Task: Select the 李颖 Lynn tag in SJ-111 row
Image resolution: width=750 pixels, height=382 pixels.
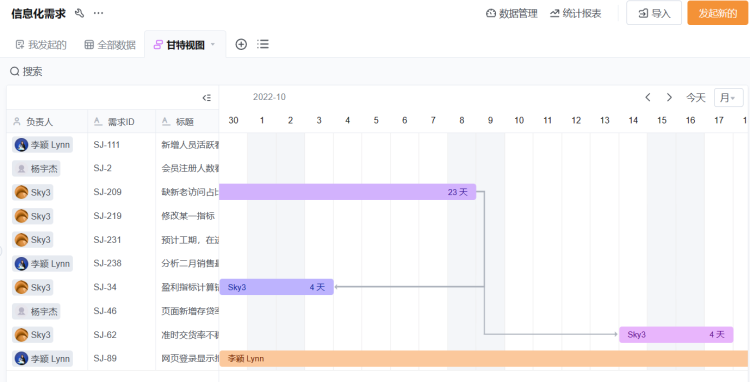Action: (43, 145)
